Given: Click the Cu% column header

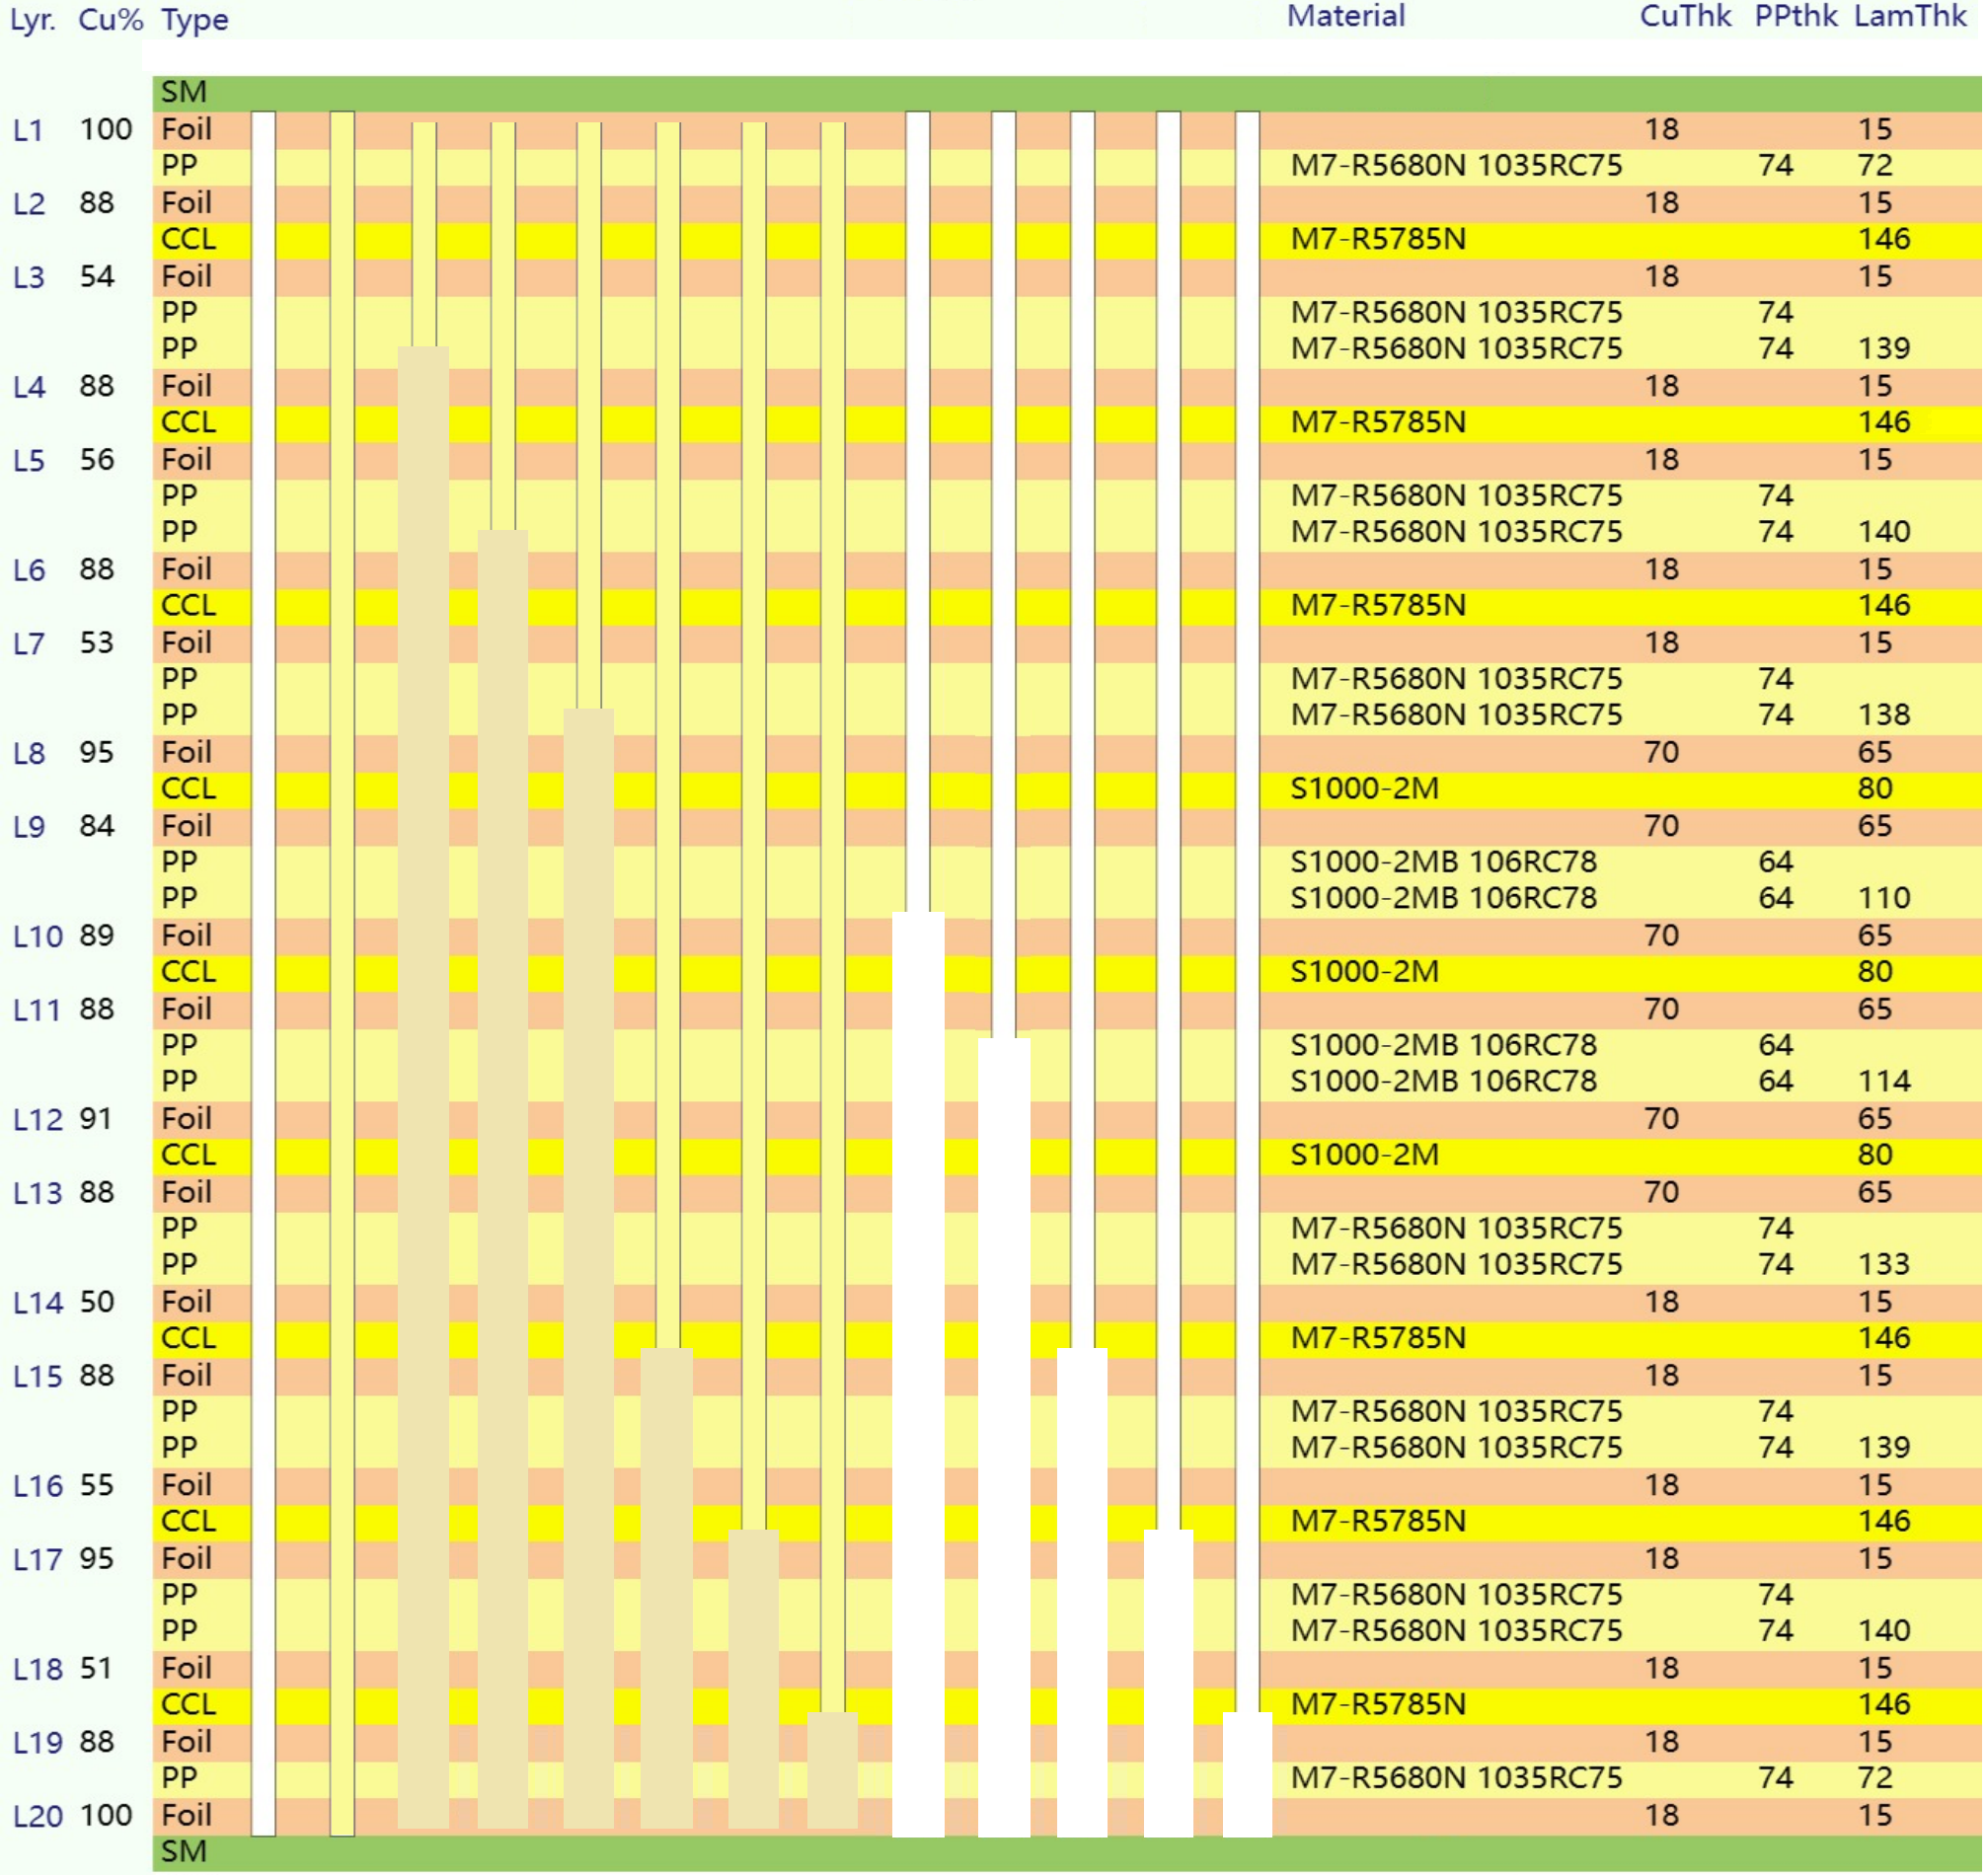Looking at the screenshot, I should [x=110, y=20].
